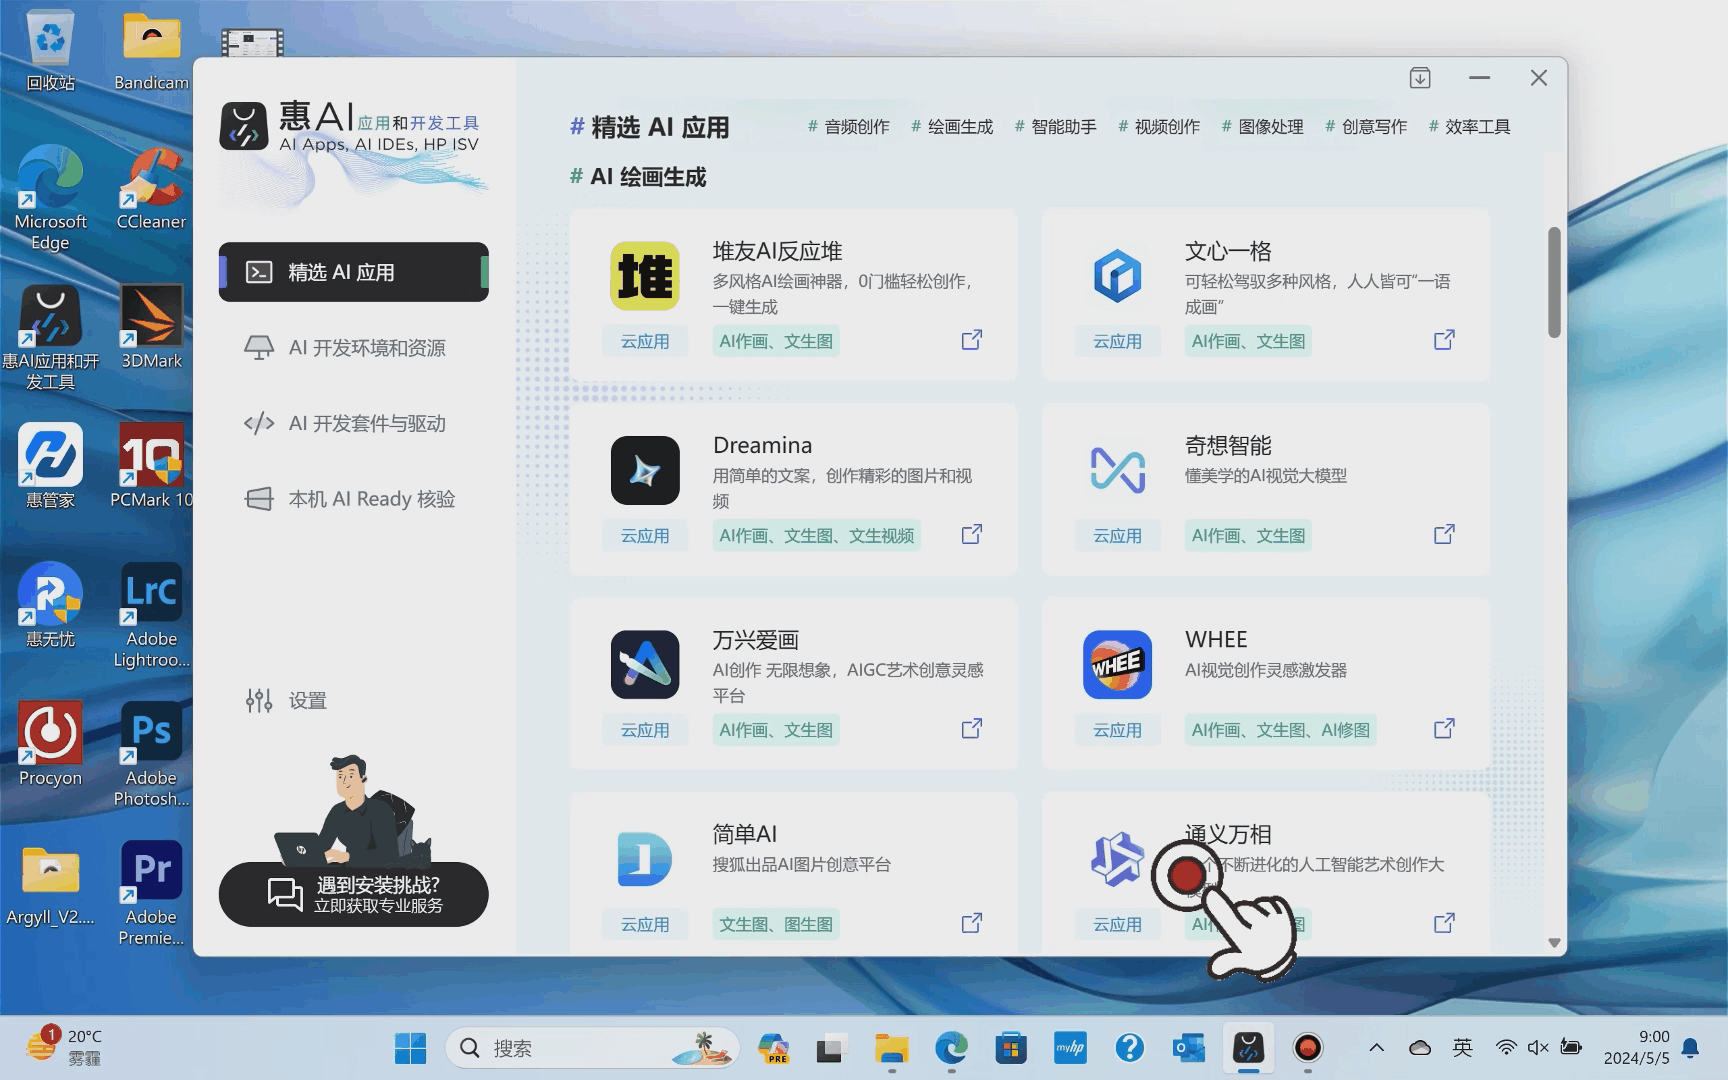Viewport: 1728px width, 1080px height.
Task: Toggle the 英 input method indicator
Action: [1462, 1047]
